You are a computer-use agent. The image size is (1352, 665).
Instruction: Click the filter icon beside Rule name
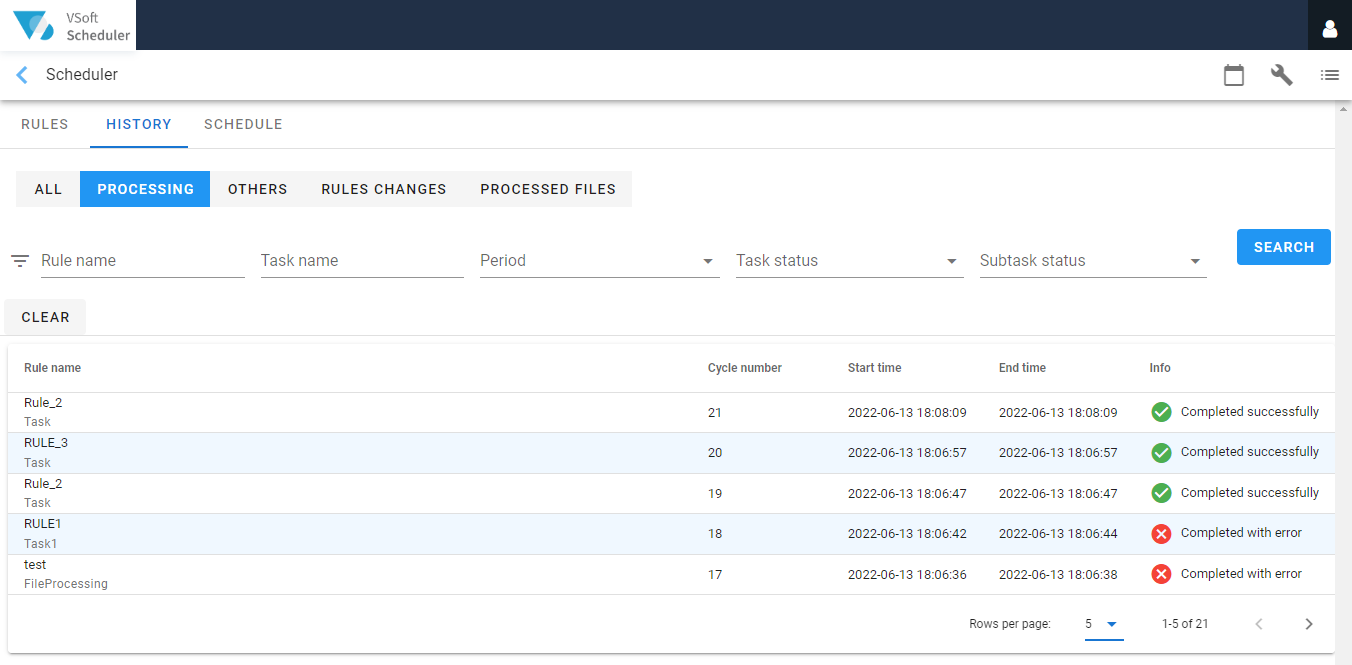20,261
